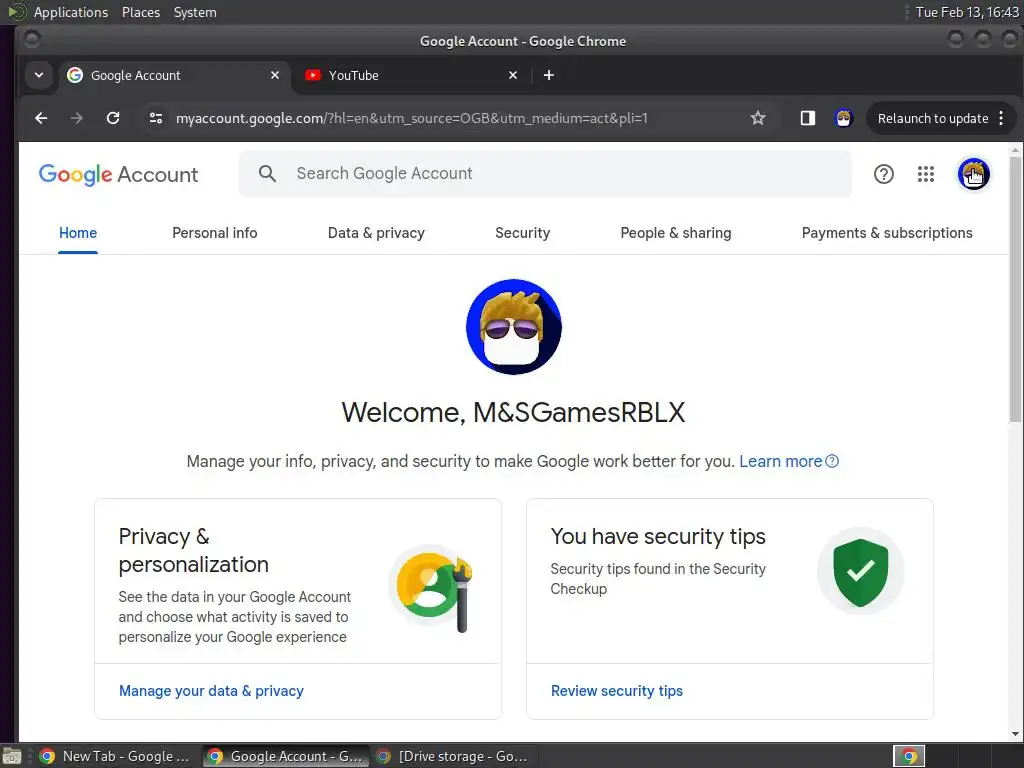This screenshot has height=768, width=1024.
Task: Close the Google Account tab
Action: (x=275, y=75)
